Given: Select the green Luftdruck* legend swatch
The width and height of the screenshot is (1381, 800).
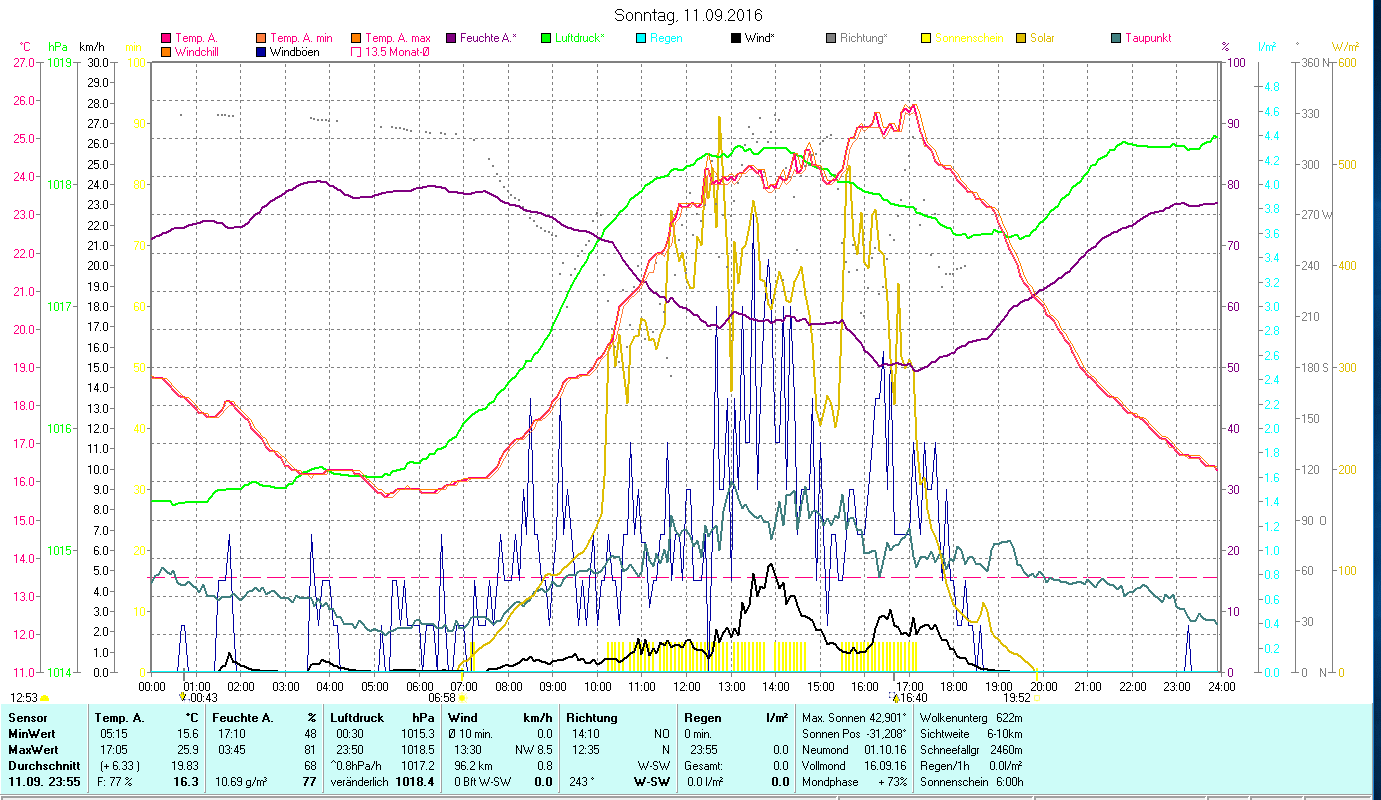Looking at the screenshot, I should point(545,38).
